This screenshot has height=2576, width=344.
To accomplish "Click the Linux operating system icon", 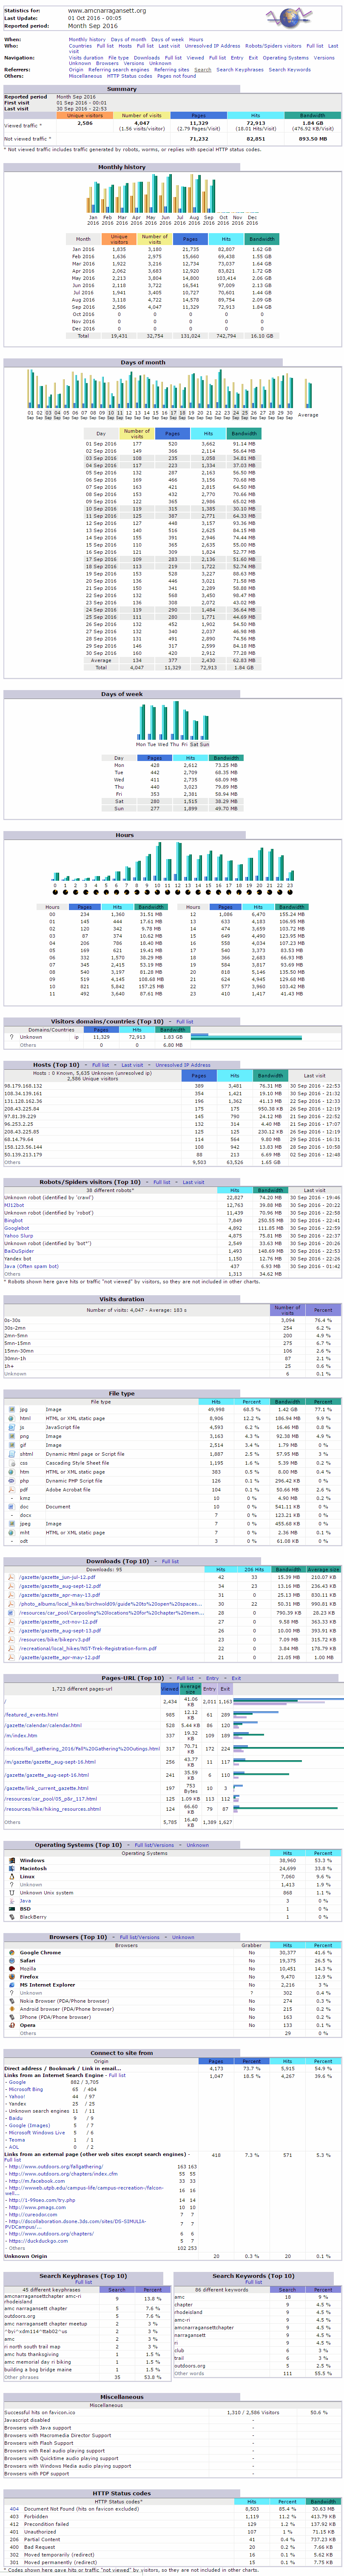I will pyautogui.click(x=10, y=1876).
